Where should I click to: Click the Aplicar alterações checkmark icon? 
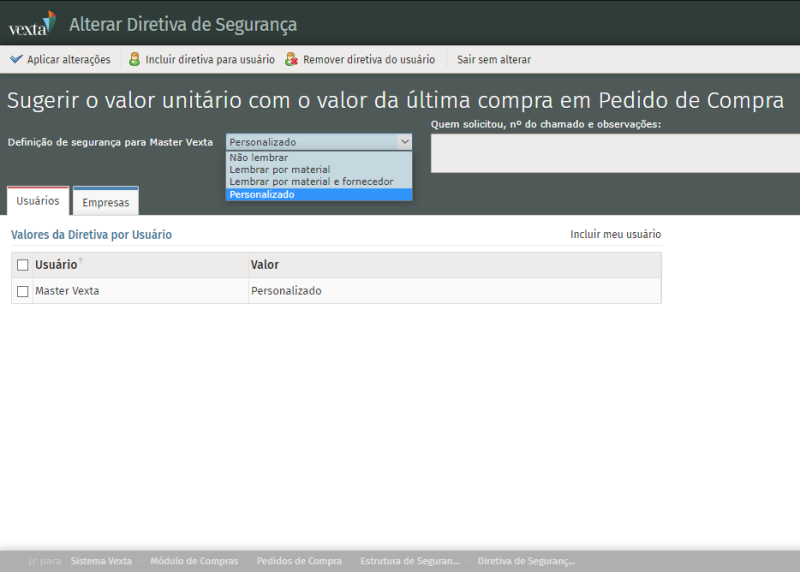click(16, 60)
